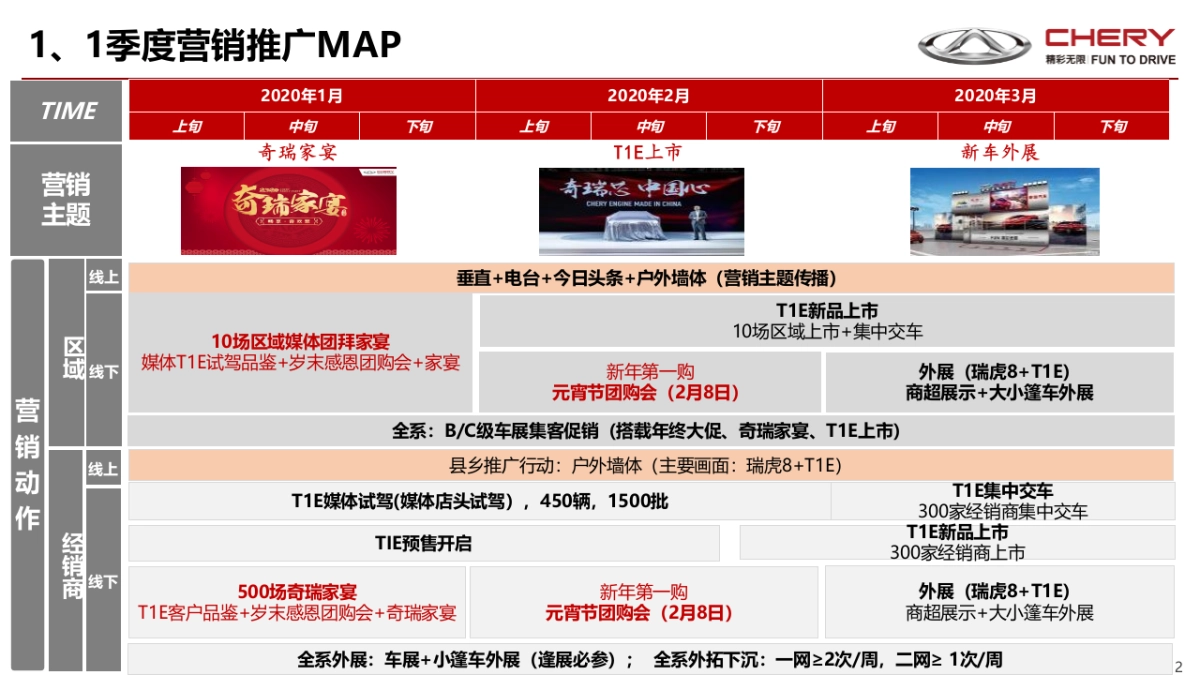
Task: Click the TIE预售开启 bar
Action: (424, 541)
